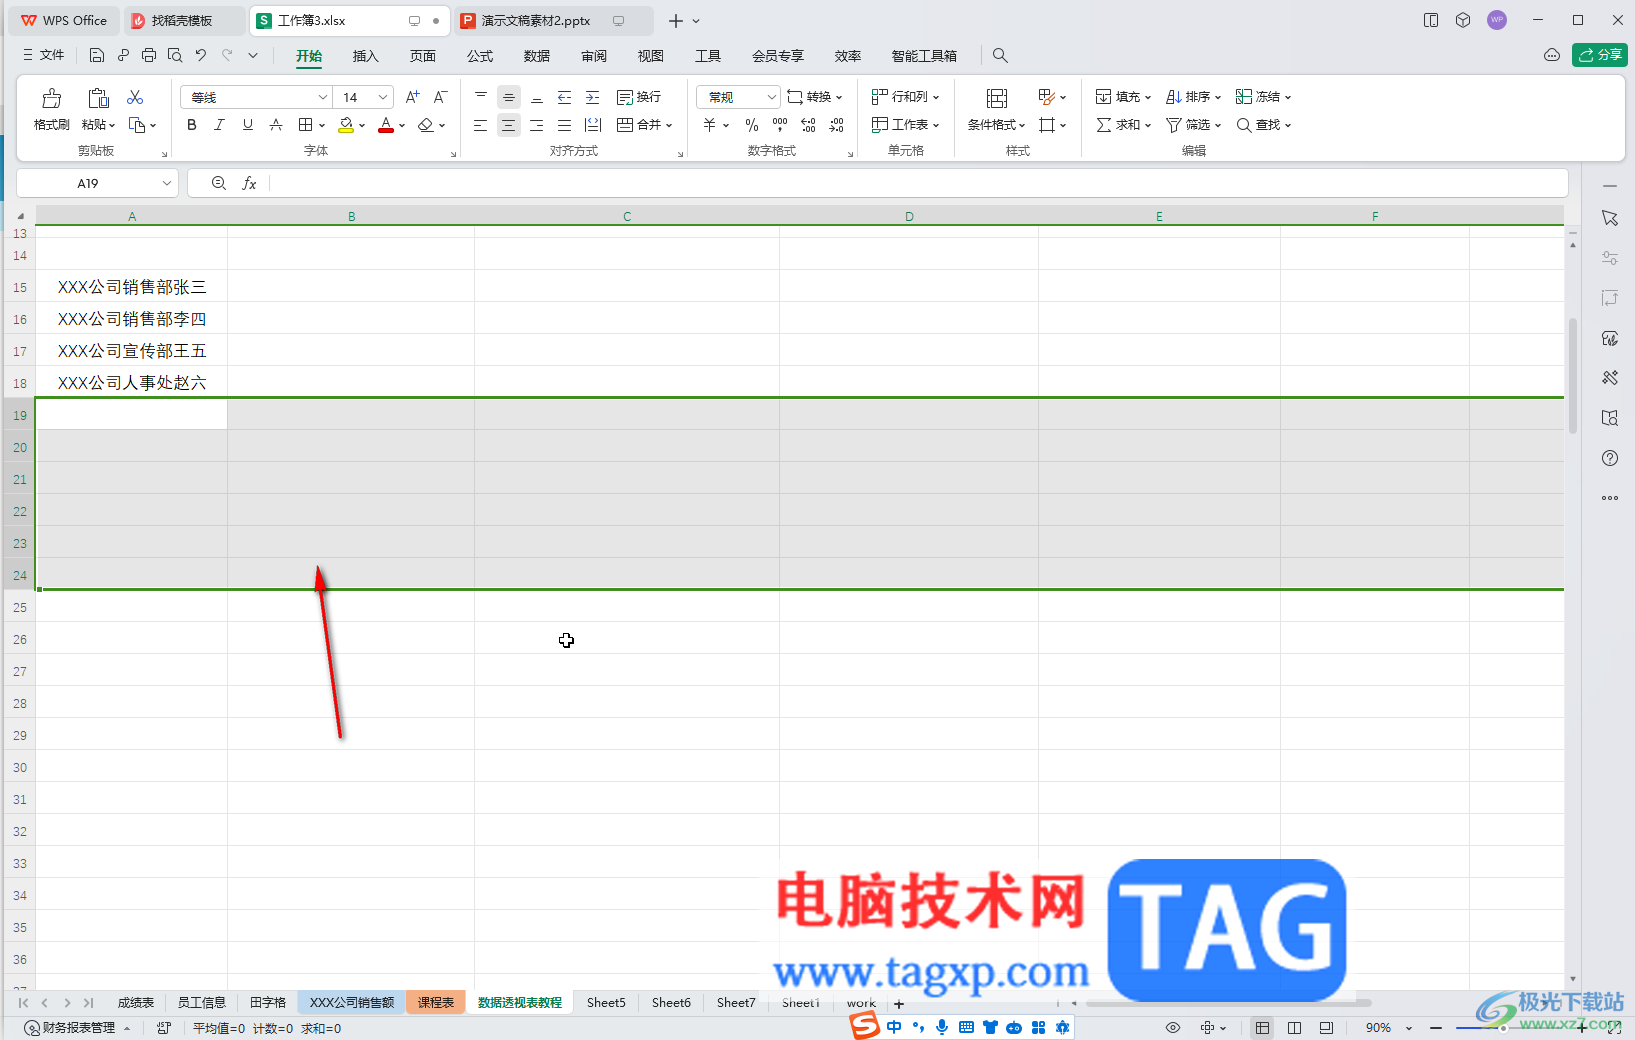Open the Worksheet (工作表) menu
The width and height of the screenshot is (1635, 1040).
[906, 125]
